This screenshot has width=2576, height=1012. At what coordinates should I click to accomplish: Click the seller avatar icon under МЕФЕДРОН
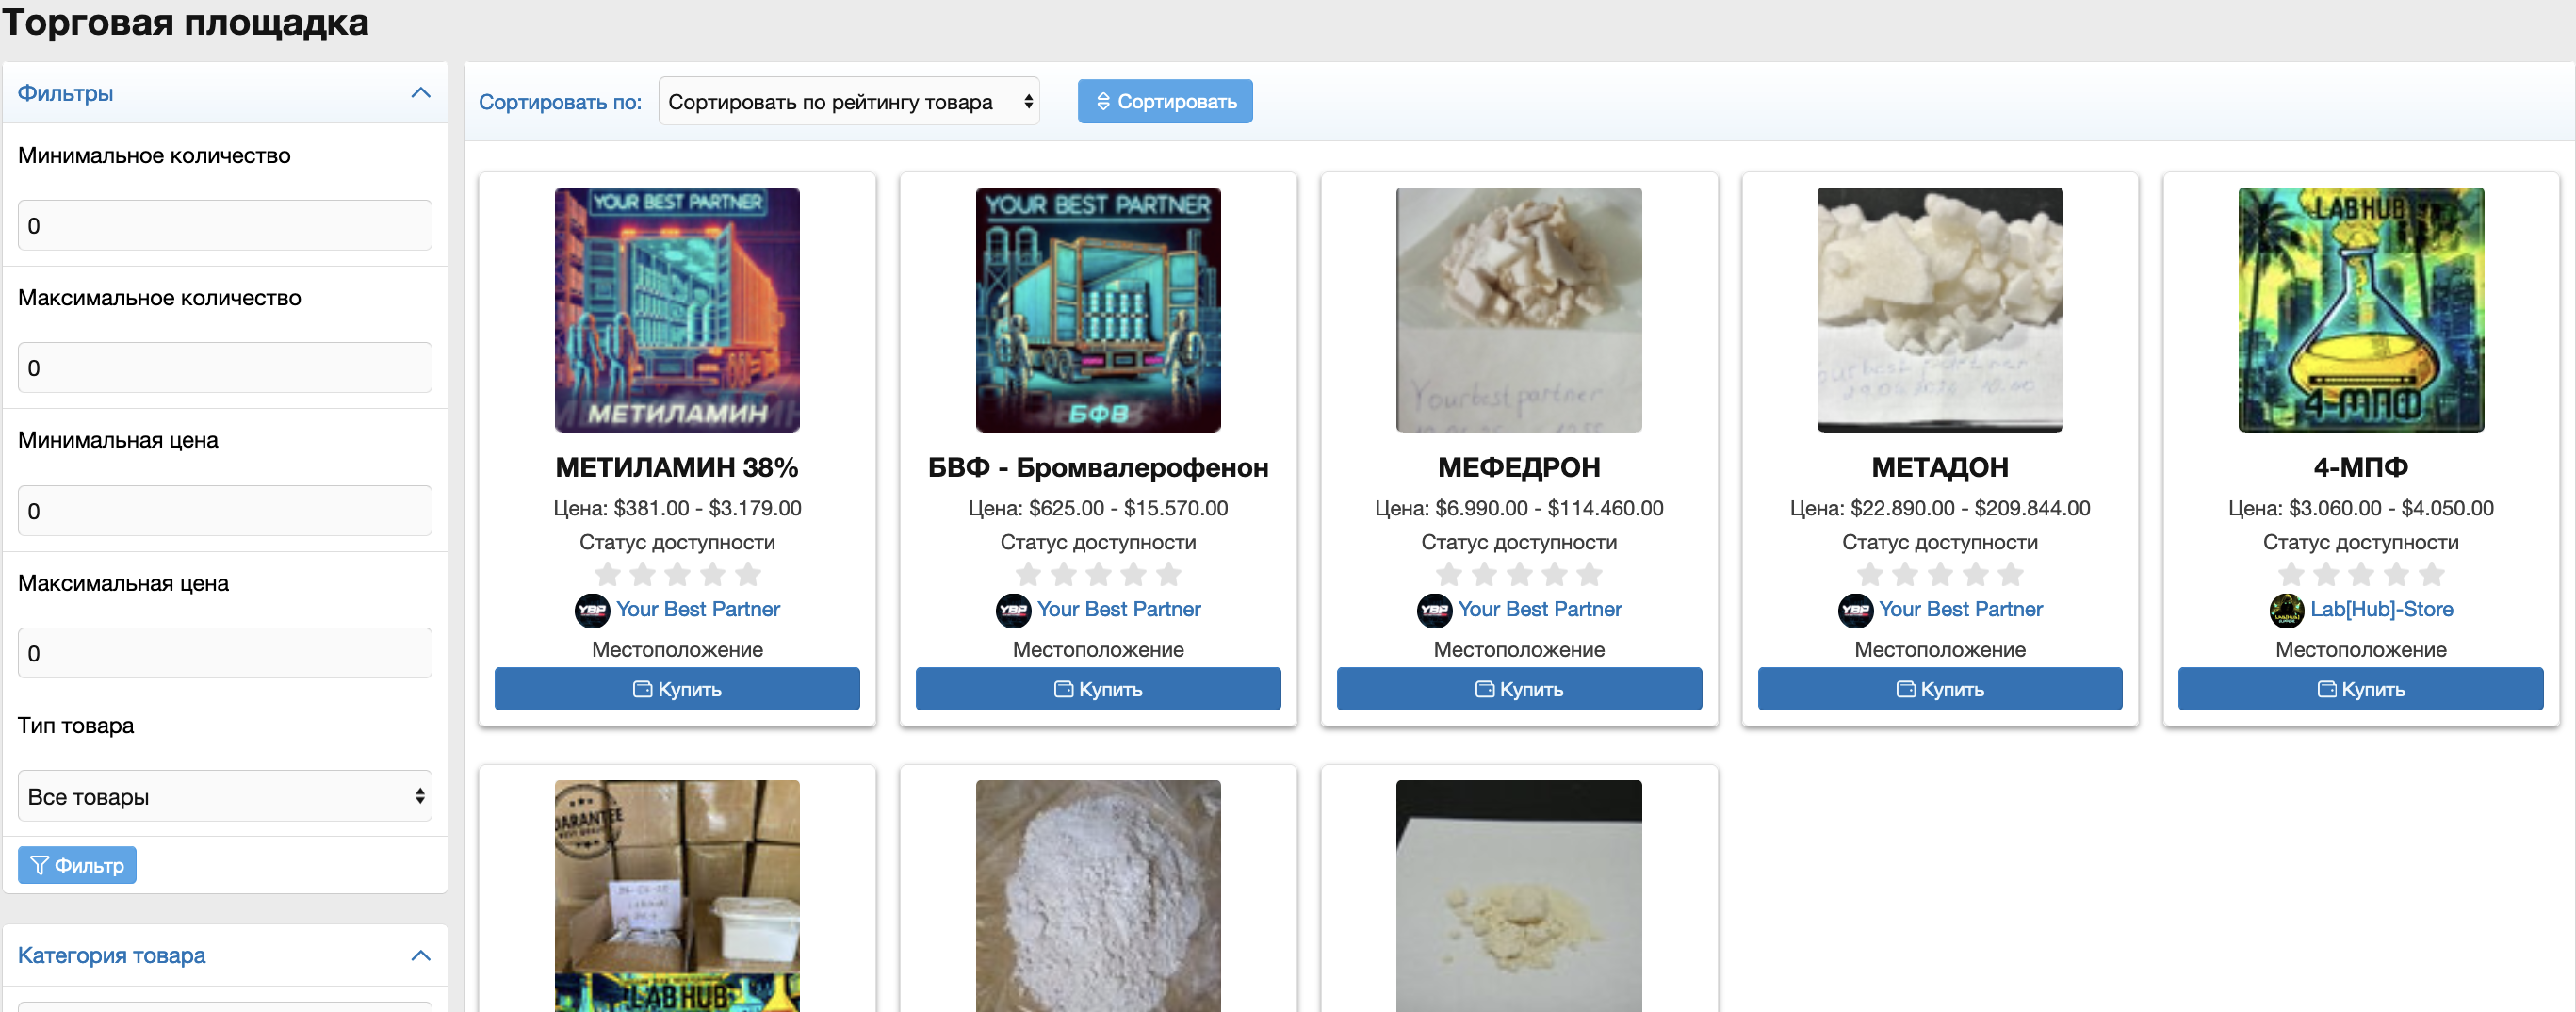pyautogui.click(x=1434, y=610)
